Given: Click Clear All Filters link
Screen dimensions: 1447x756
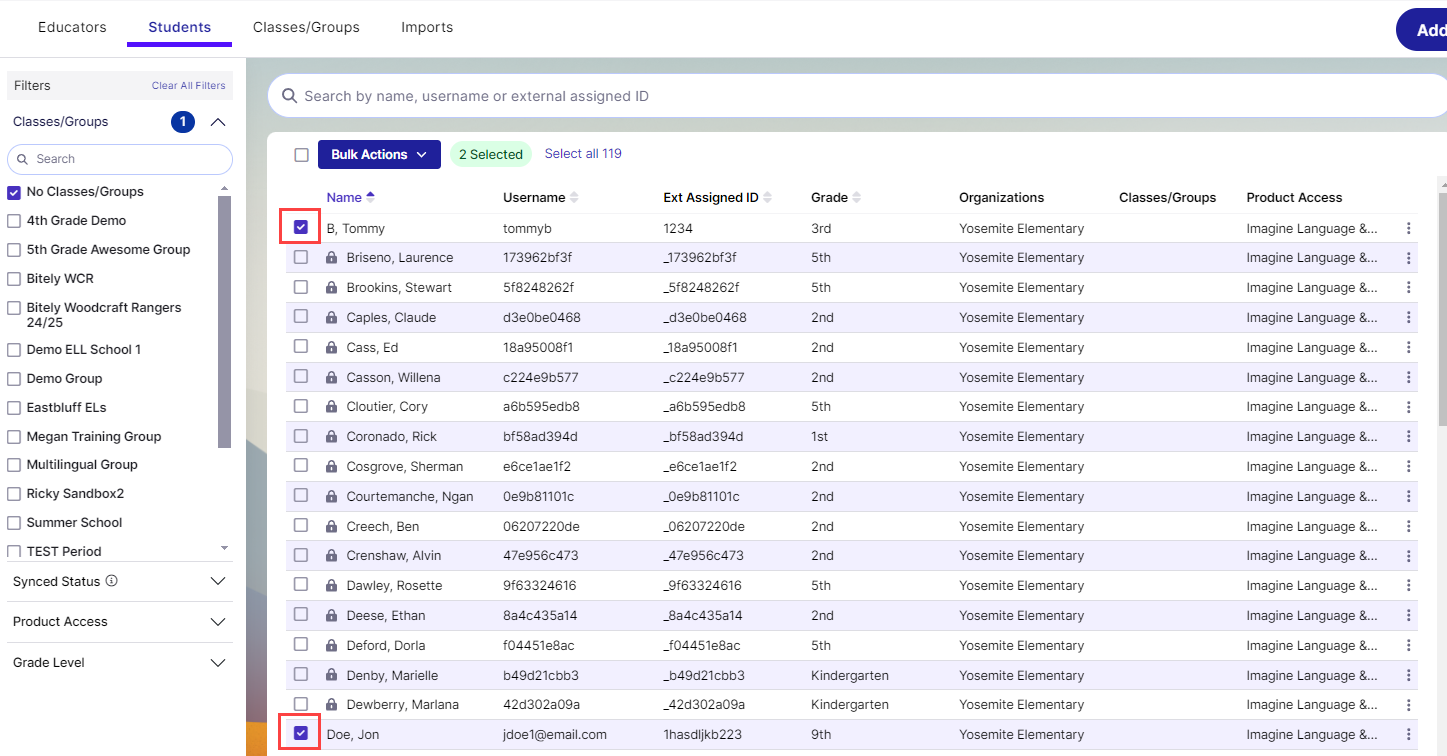Looking at the screenshot, I should tap(189, 86).
